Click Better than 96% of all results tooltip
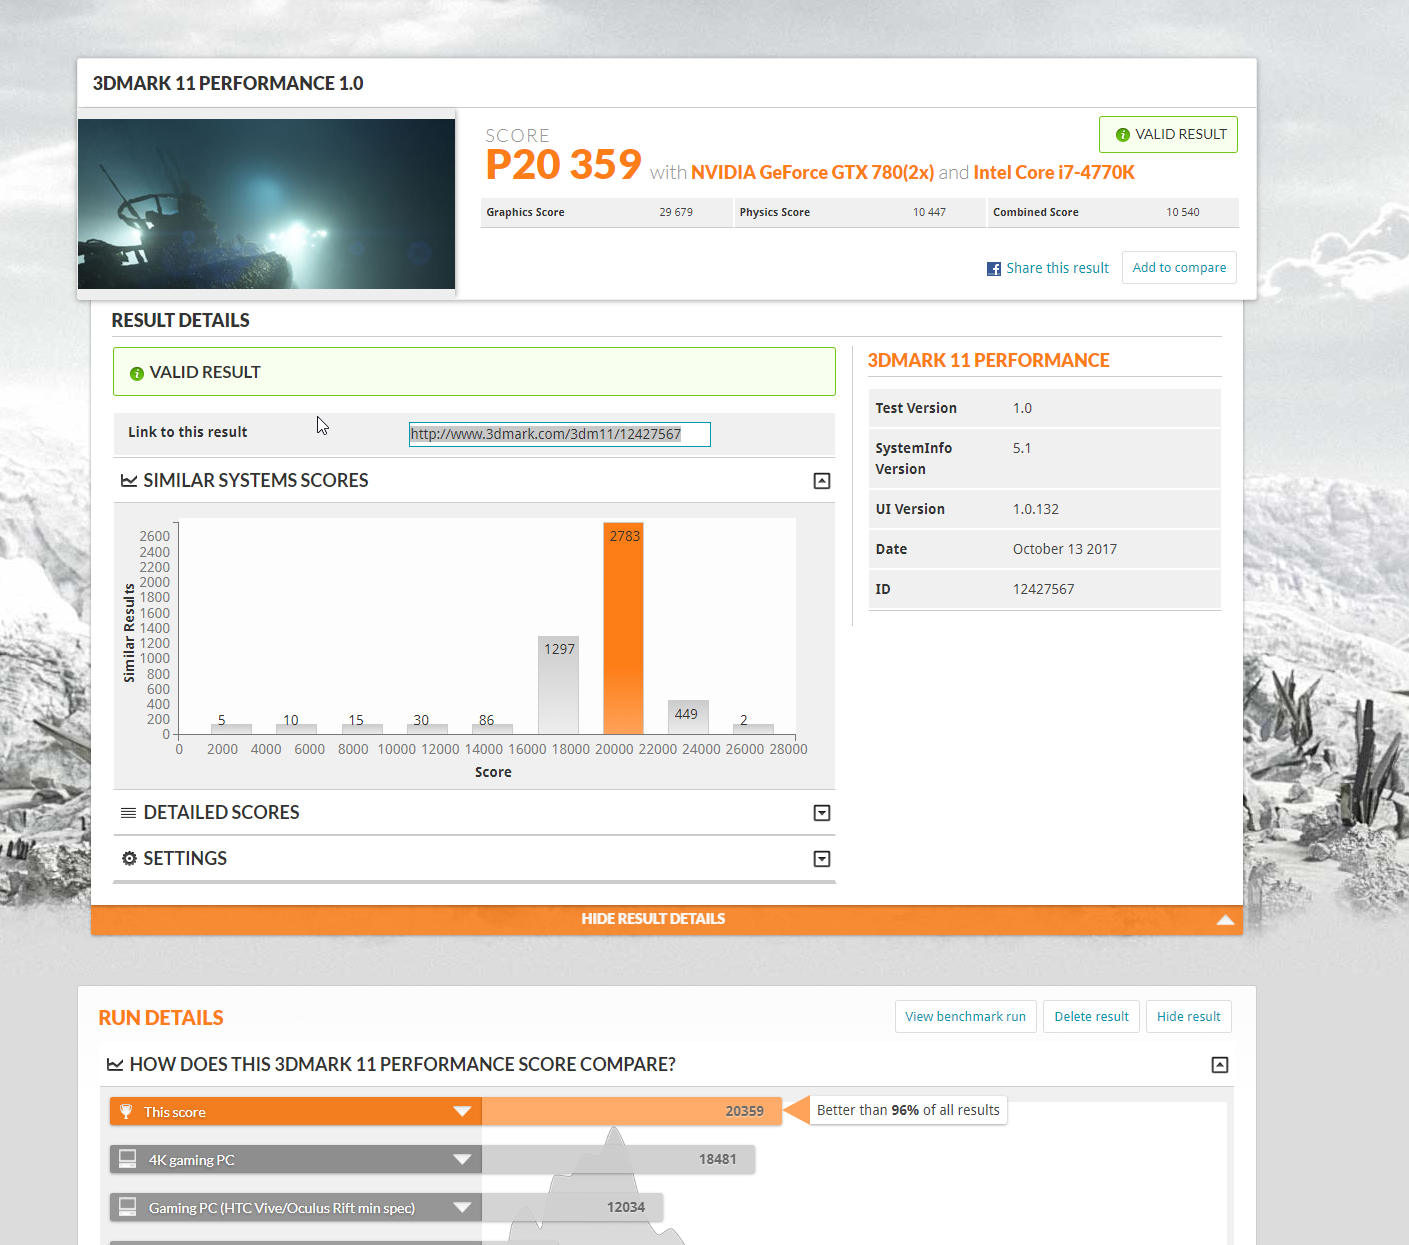 pyautogui.click(x=908, y=1110)
